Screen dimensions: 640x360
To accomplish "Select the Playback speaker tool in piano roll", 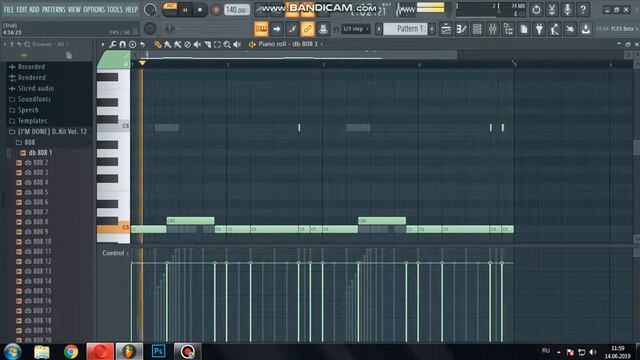I will [237, 44].
